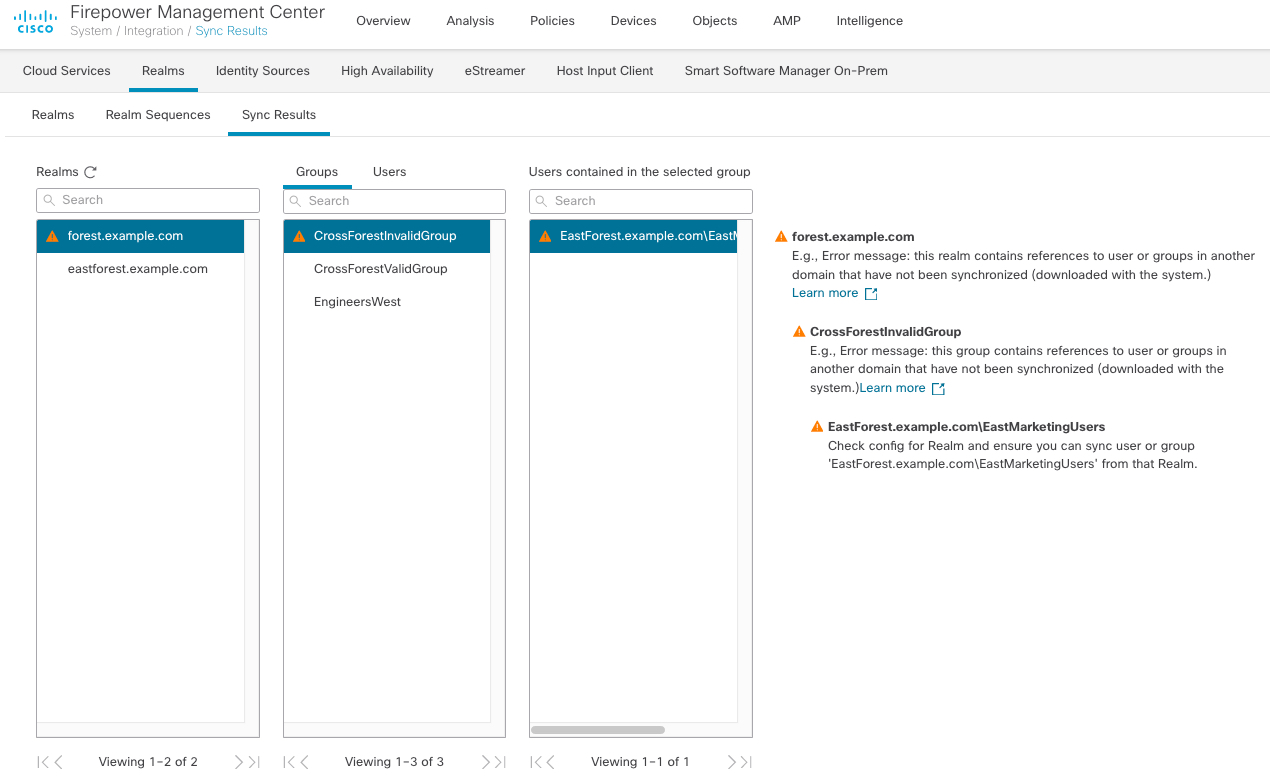Open Learn more link under forest.example.com error
Viewport: 1270px width, 782px height.
825,293
